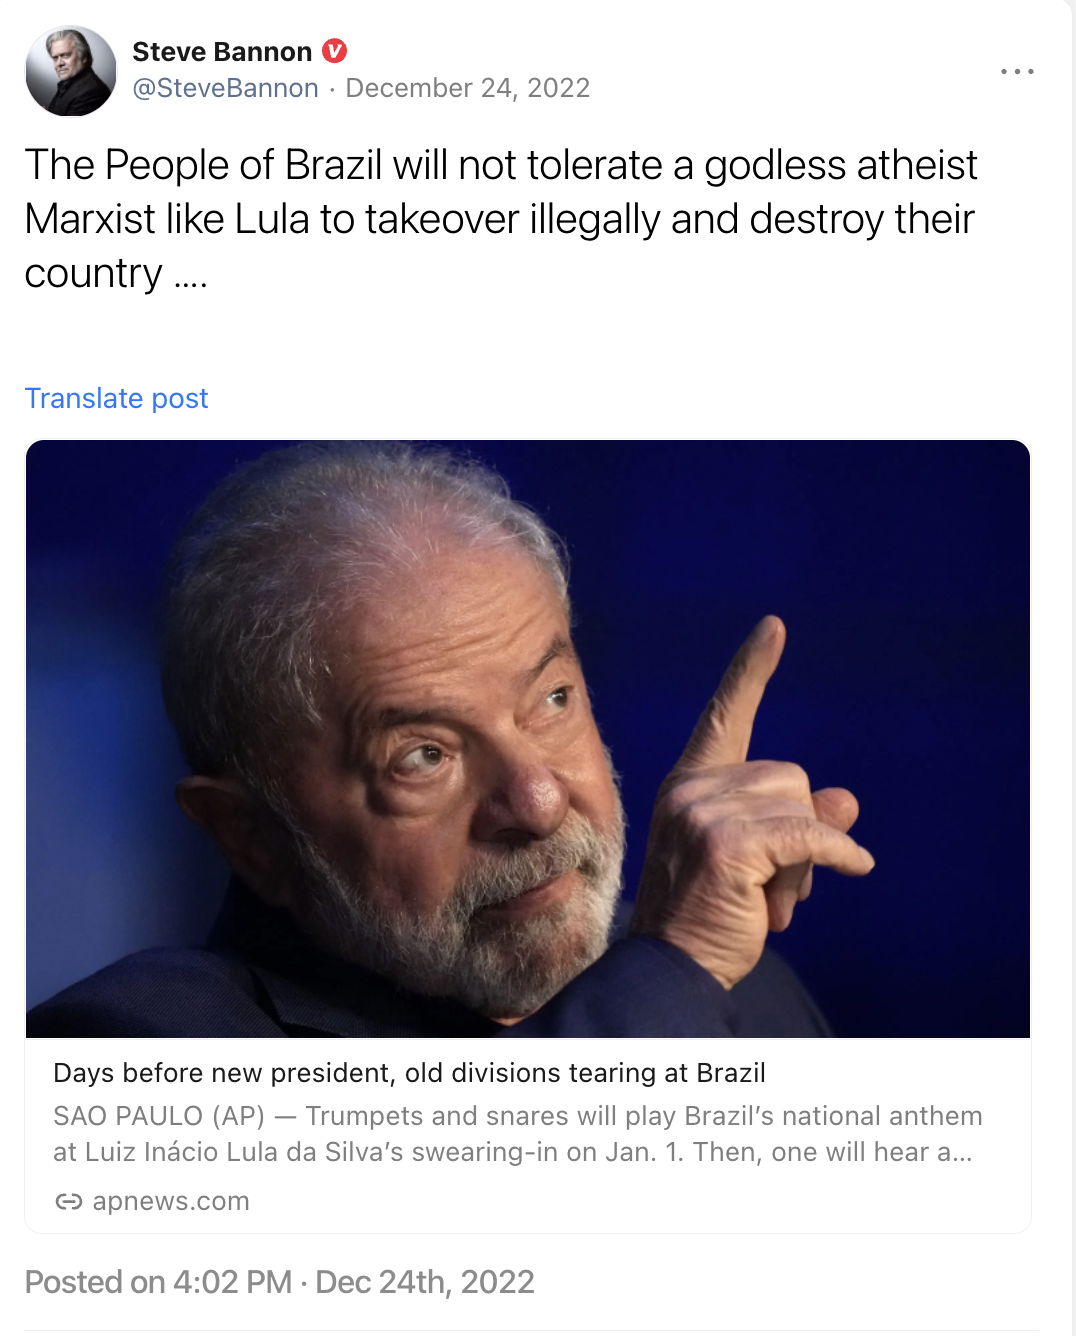Screen dimensions: 1076x1336
Task: Open Steve Bannon's profile avatar
Action: tap(72, 70)
